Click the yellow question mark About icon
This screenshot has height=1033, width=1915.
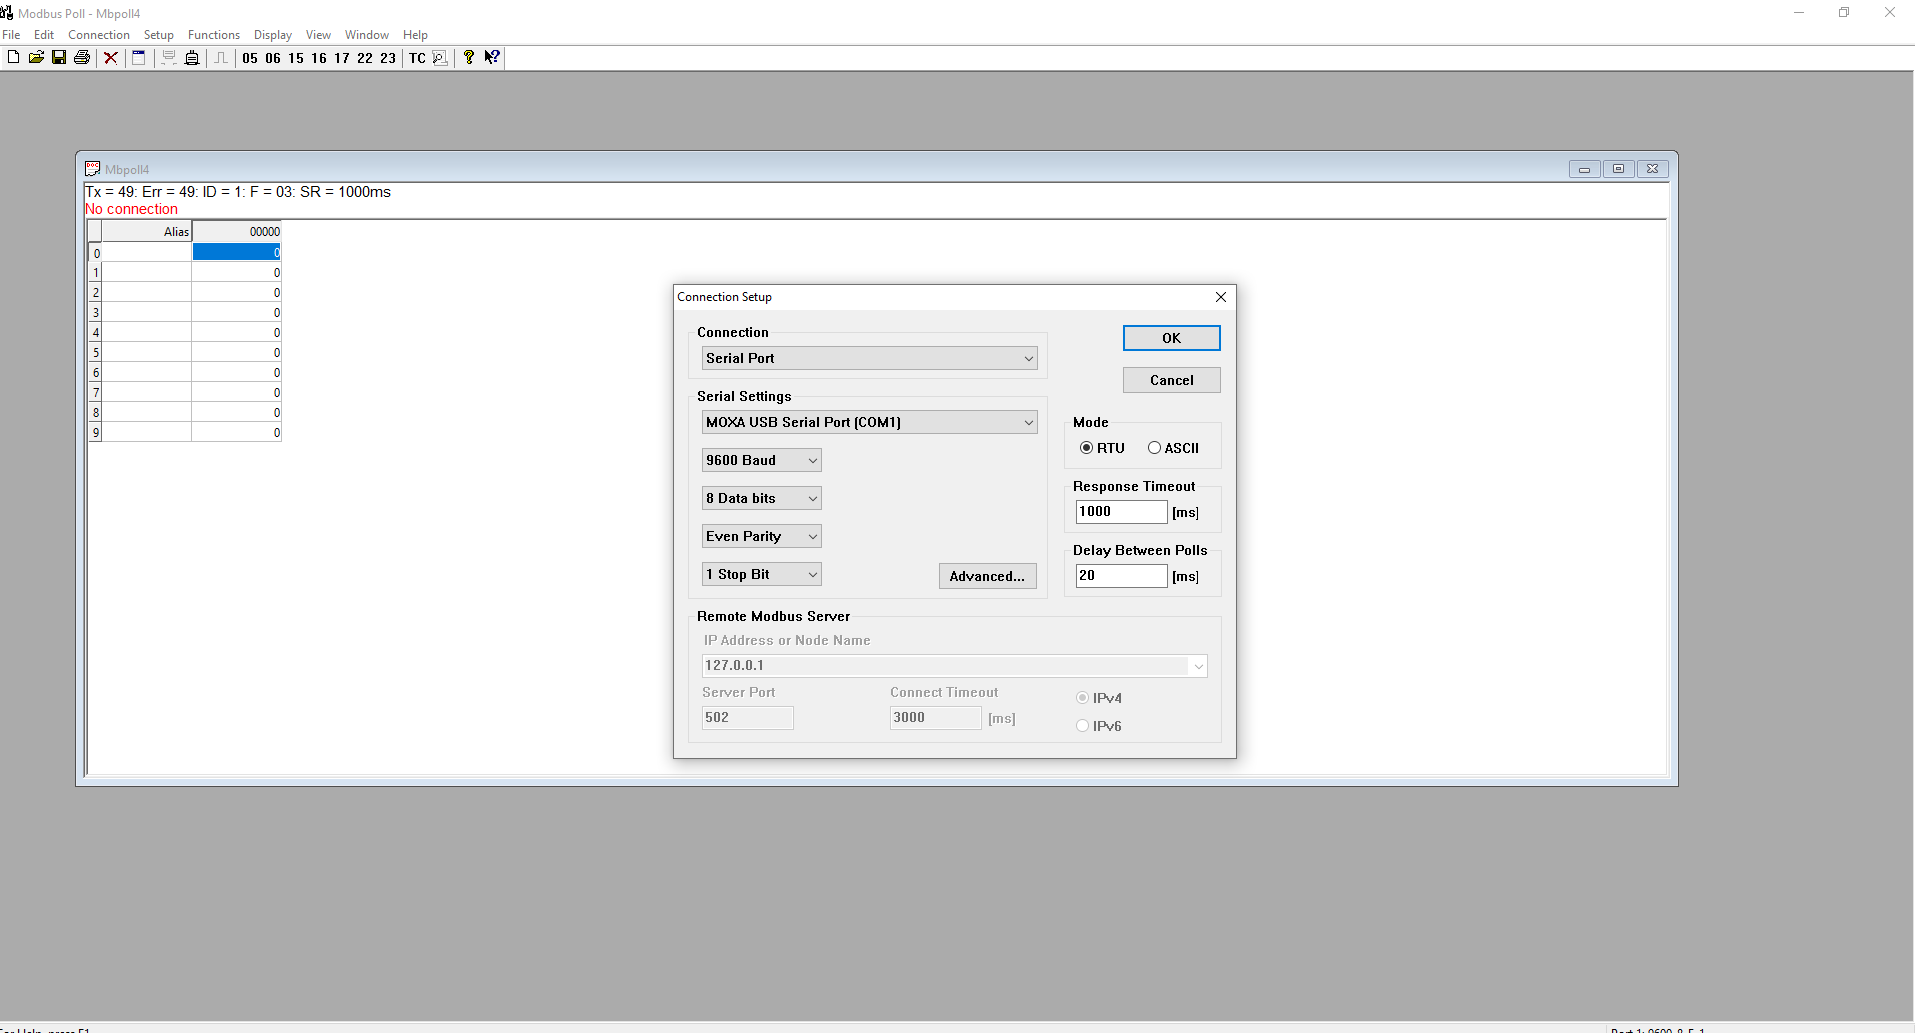[x=468, y=58]
